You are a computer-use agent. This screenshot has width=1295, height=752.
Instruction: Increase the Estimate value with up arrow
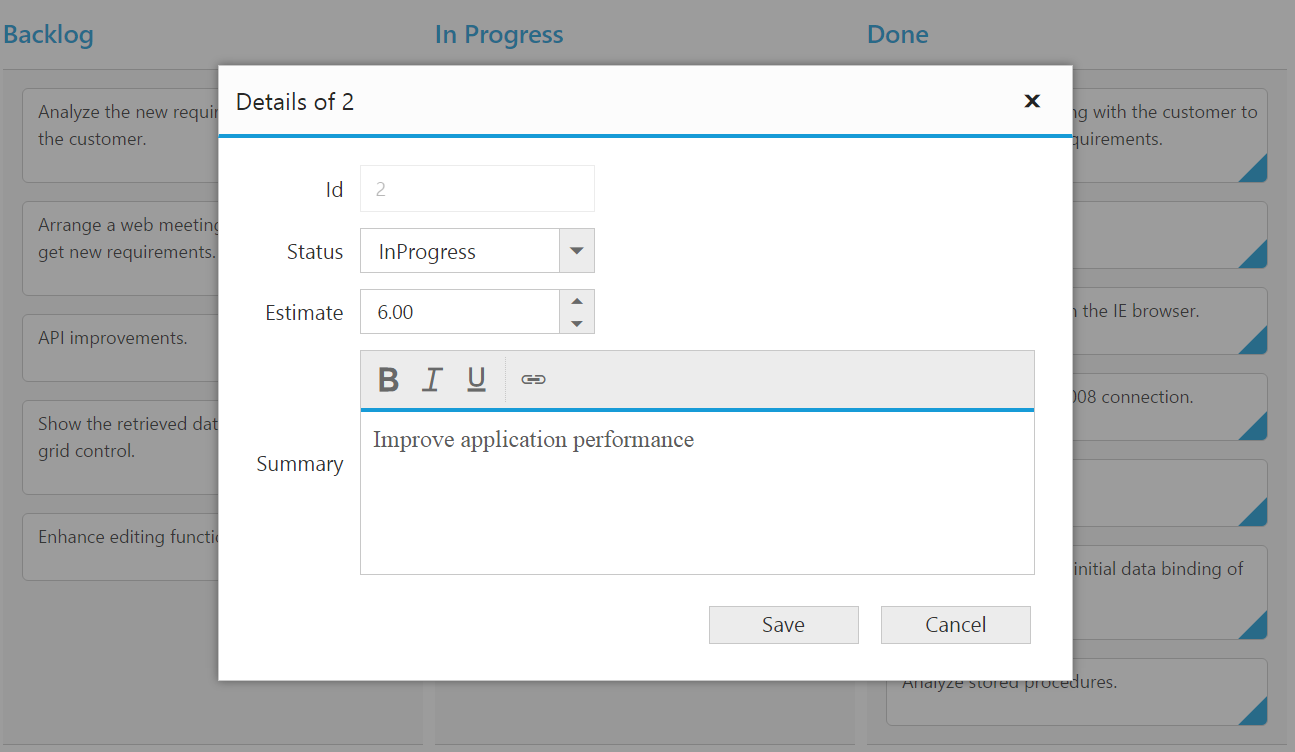576,301
